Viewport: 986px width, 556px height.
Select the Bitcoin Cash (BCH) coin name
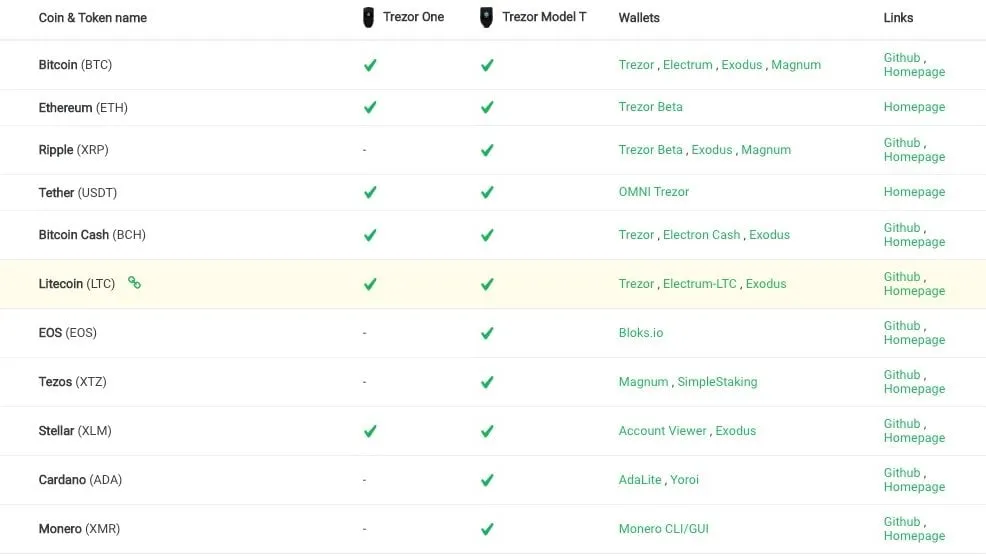tap(92, 235)
